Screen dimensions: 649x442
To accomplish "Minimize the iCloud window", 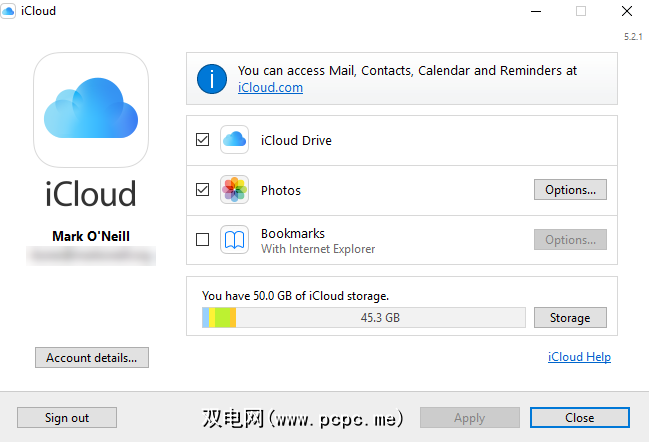I will (x=535, y=11).
